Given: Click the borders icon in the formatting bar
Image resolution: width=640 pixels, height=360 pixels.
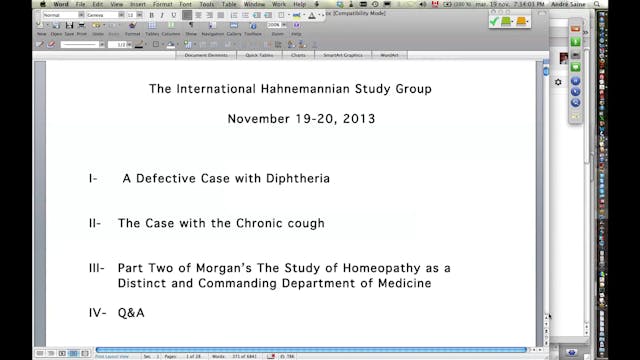Looking at the screenshot, I should click(x=281, y=16).
